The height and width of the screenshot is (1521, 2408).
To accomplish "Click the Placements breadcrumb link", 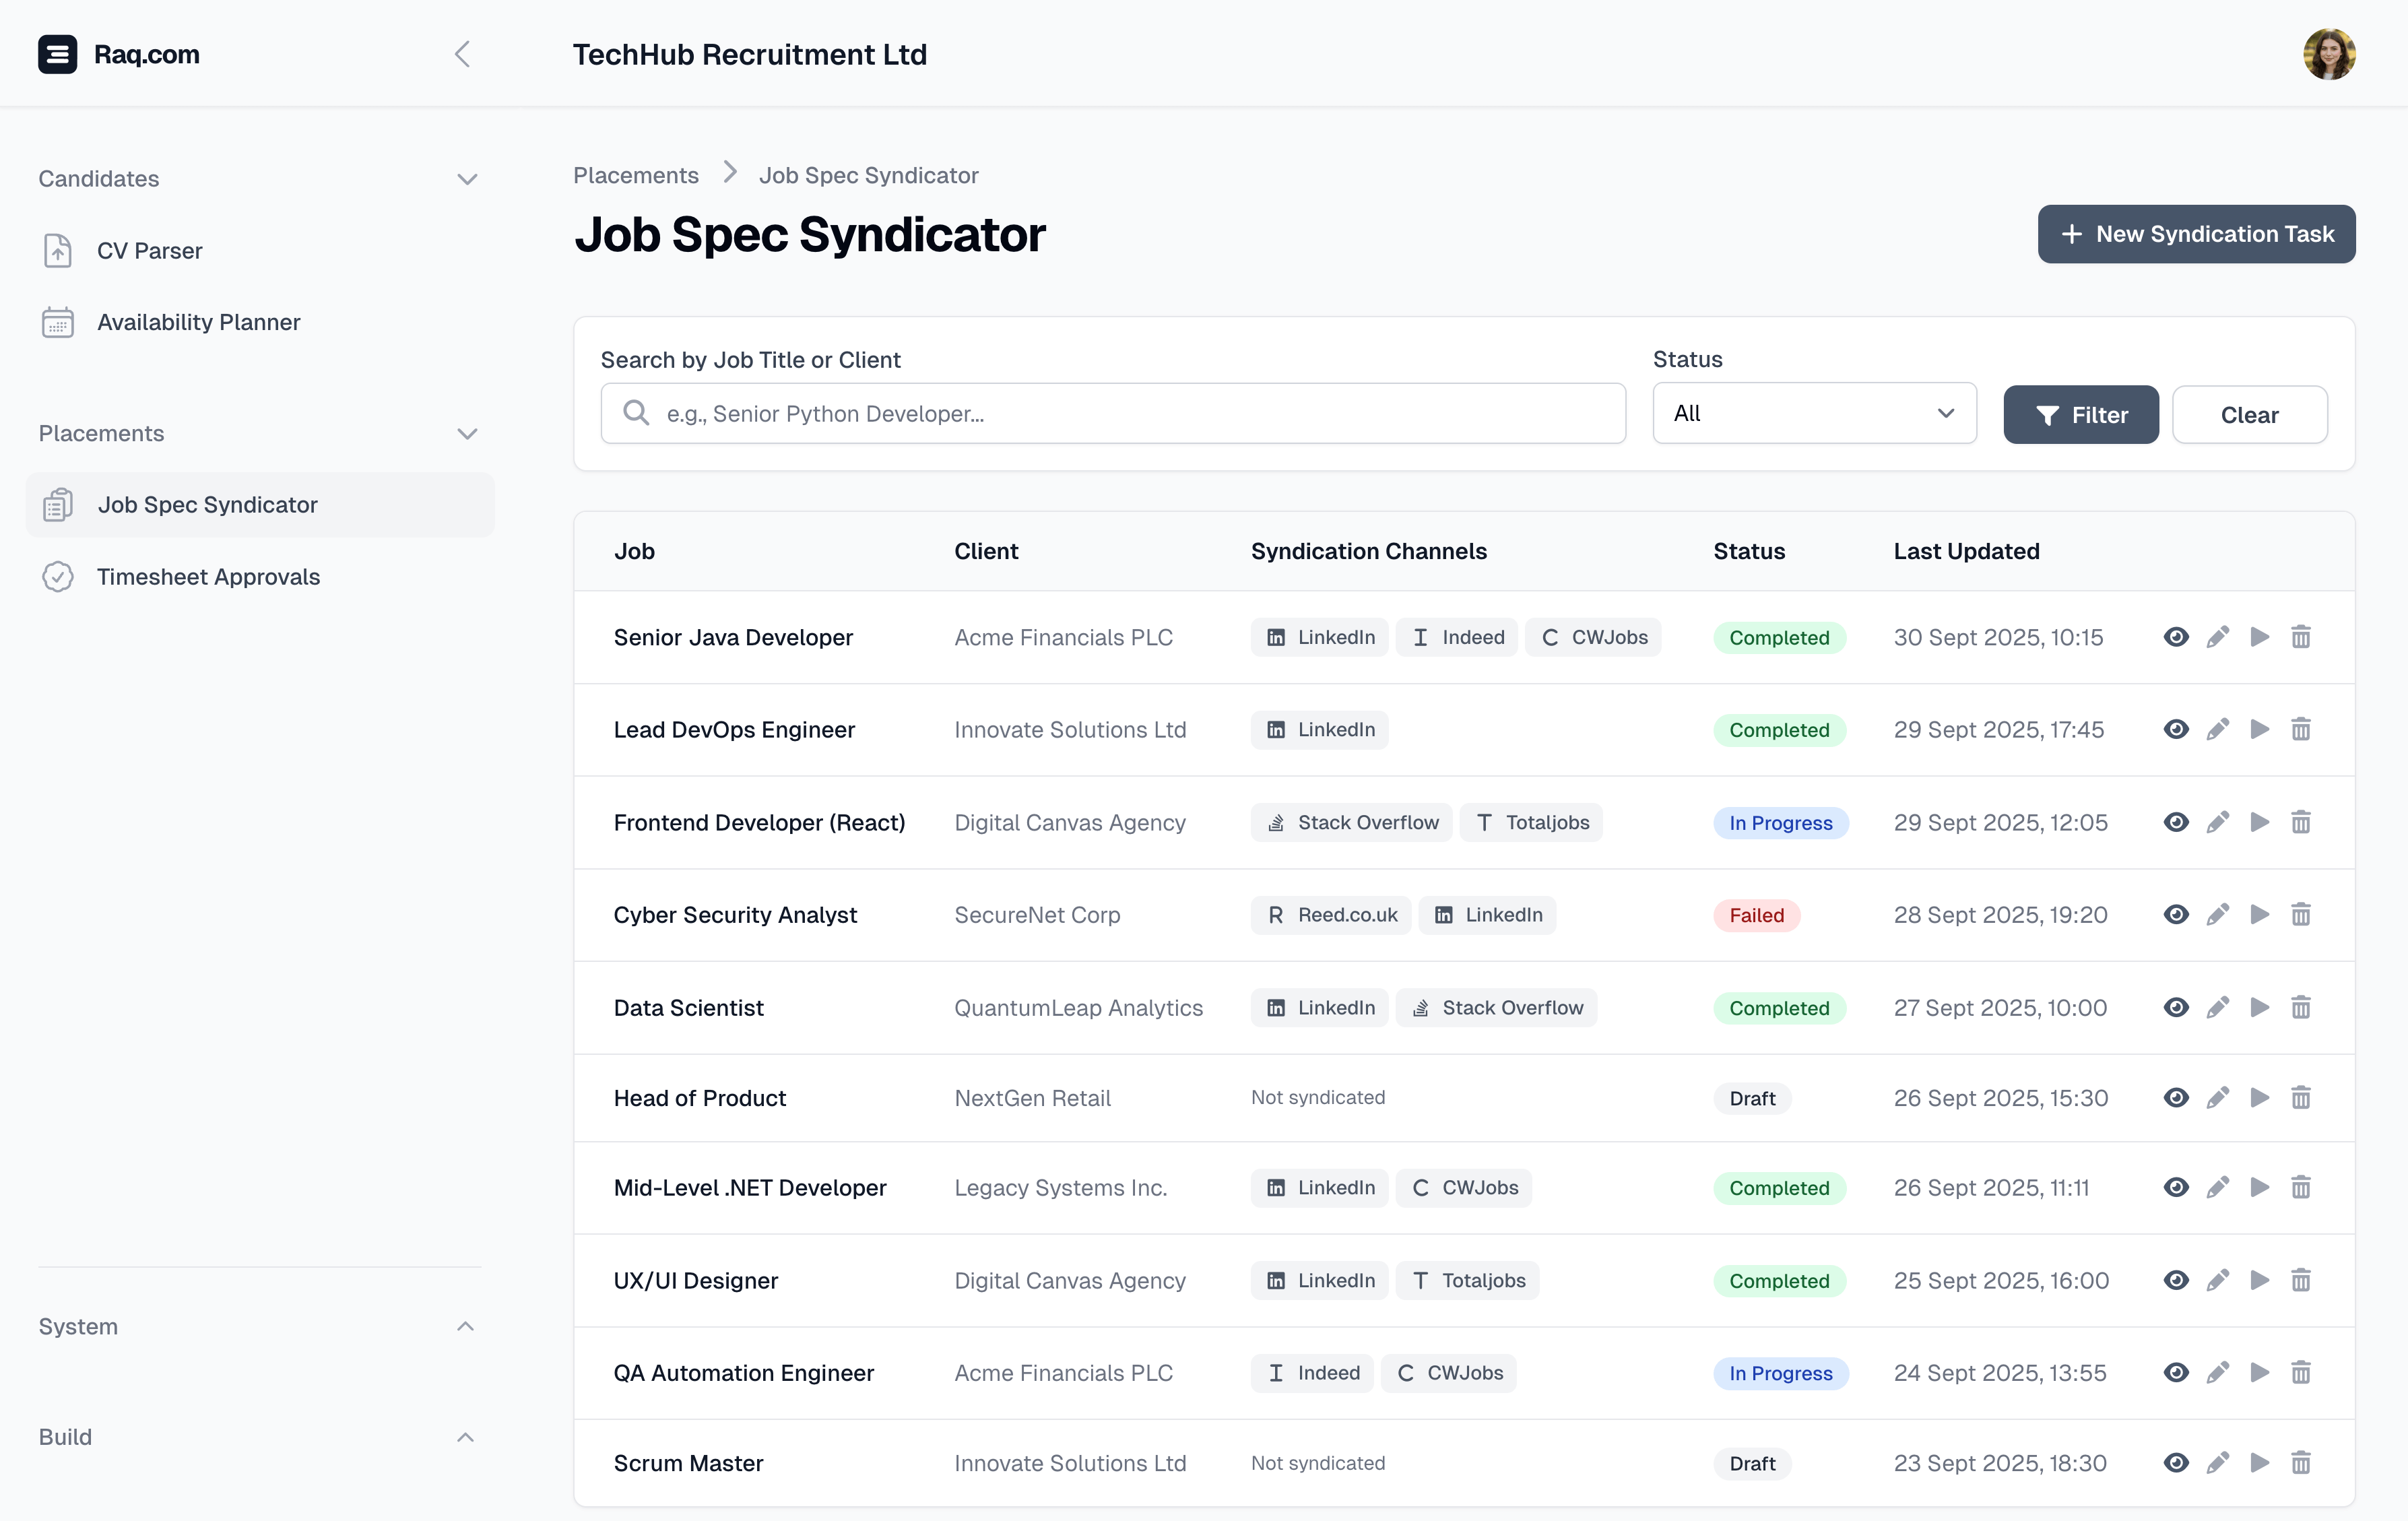I will coord(635,175).
